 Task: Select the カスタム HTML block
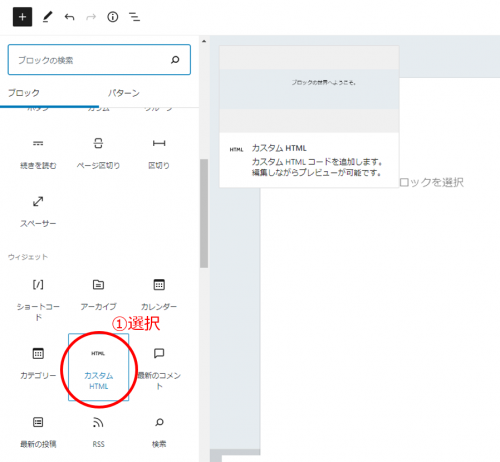[x=98, y=367]
